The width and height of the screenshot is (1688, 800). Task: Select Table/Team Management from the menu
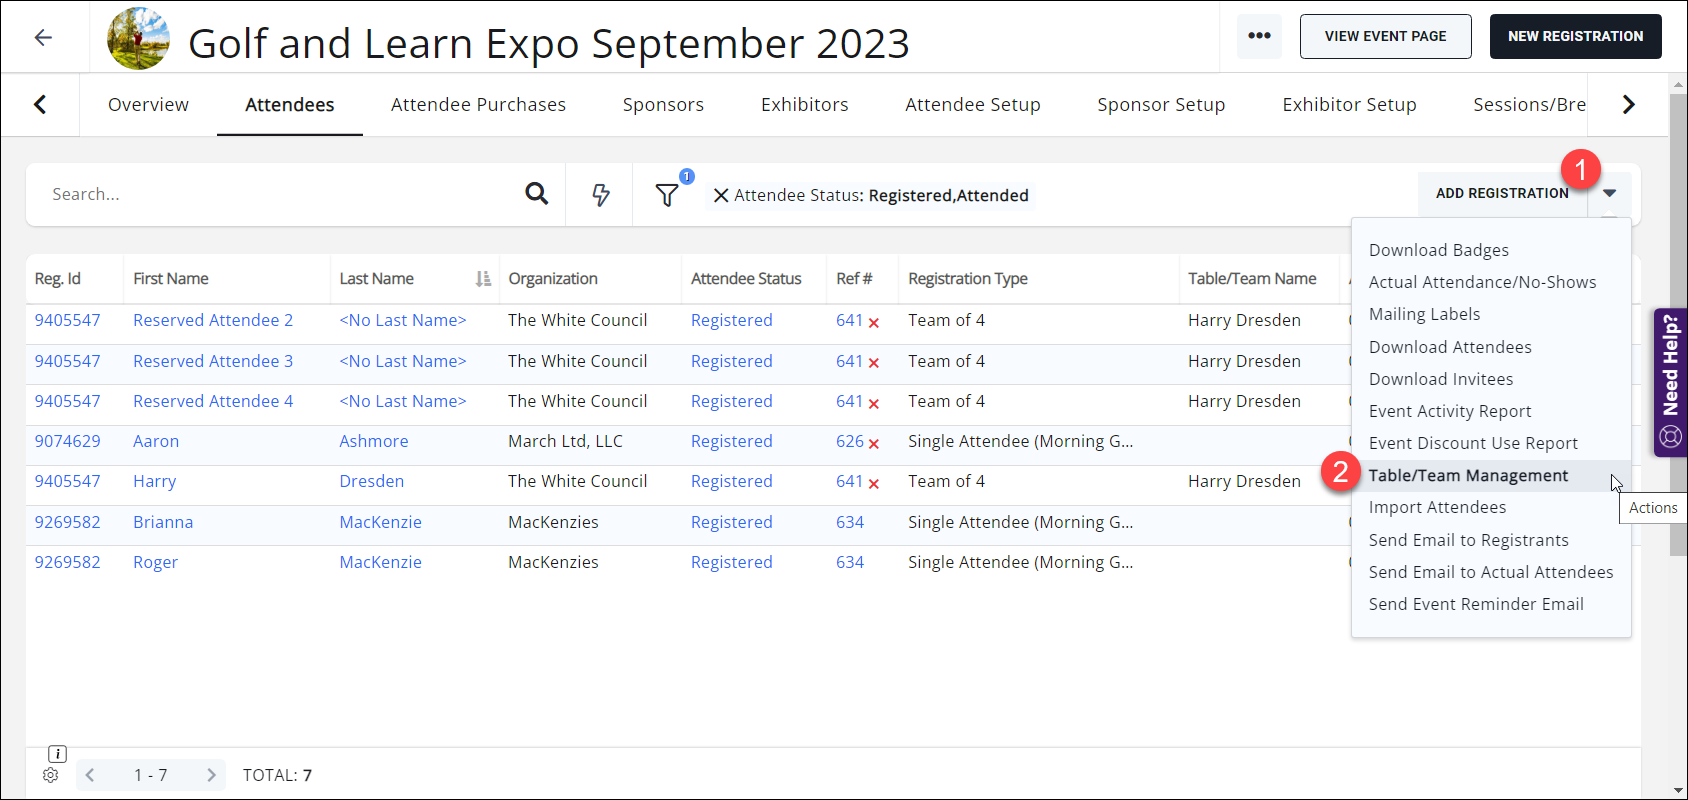coord(1468,476)
